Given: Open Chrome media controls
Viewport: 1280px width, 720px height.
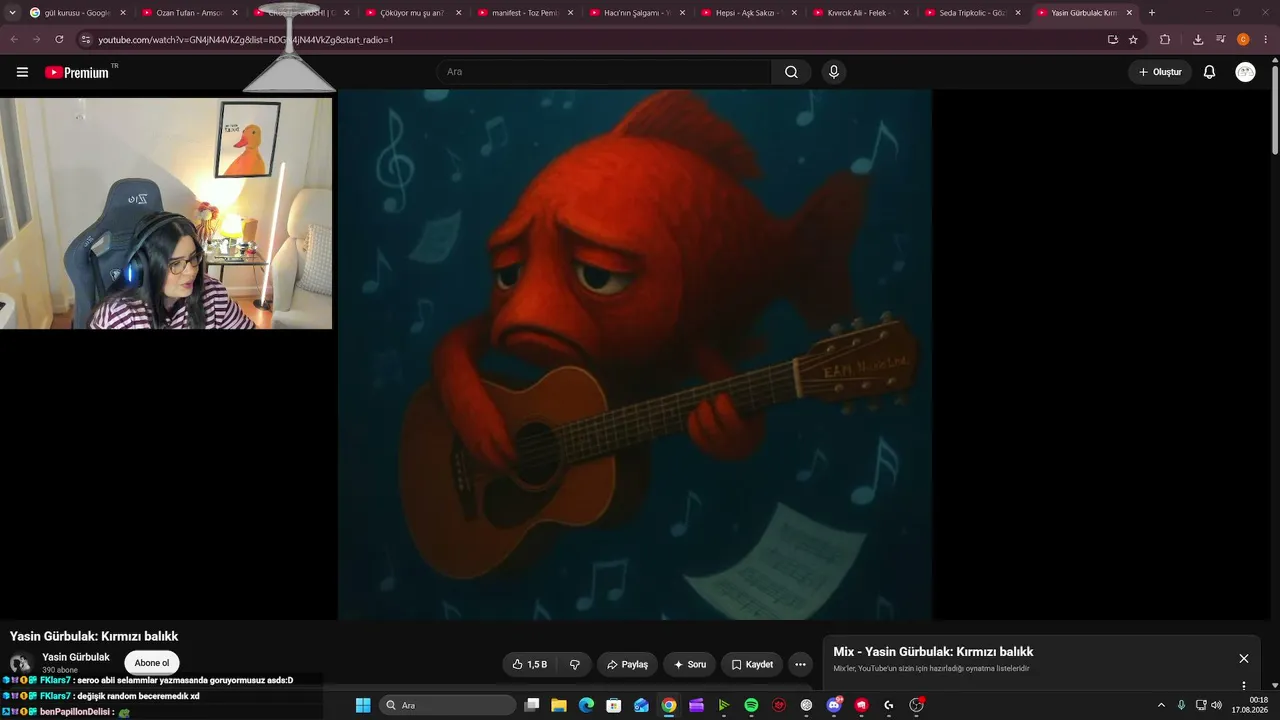Looking at the screenshot, I should pyautogui.click(x=1221, y=40).
